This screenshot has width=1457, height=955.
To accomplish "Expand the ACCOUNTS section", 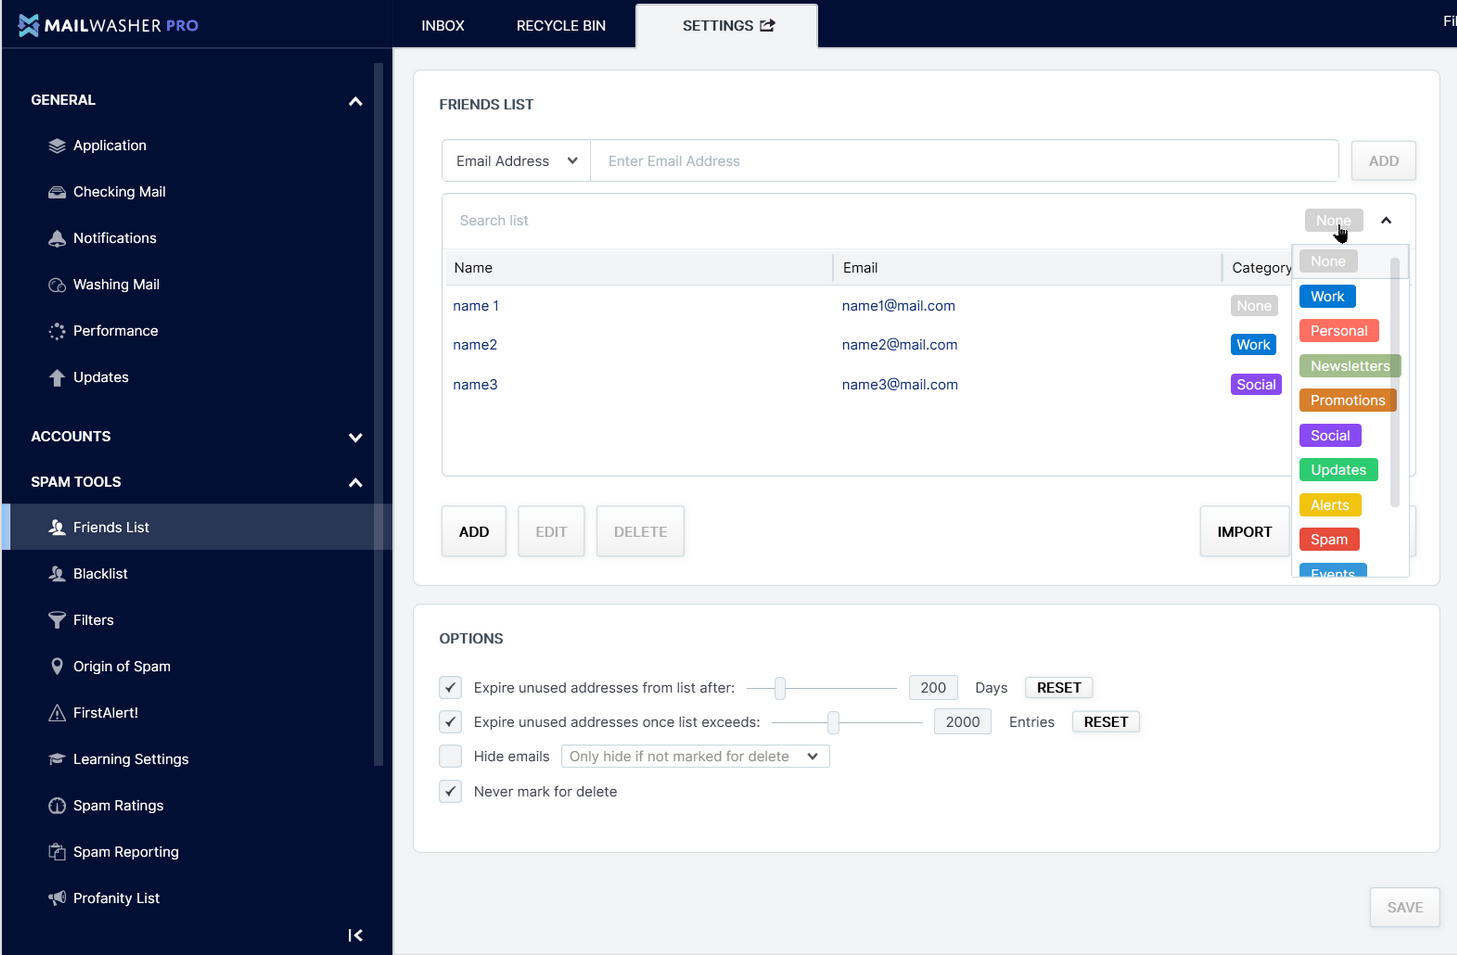I will coord(355,437).
